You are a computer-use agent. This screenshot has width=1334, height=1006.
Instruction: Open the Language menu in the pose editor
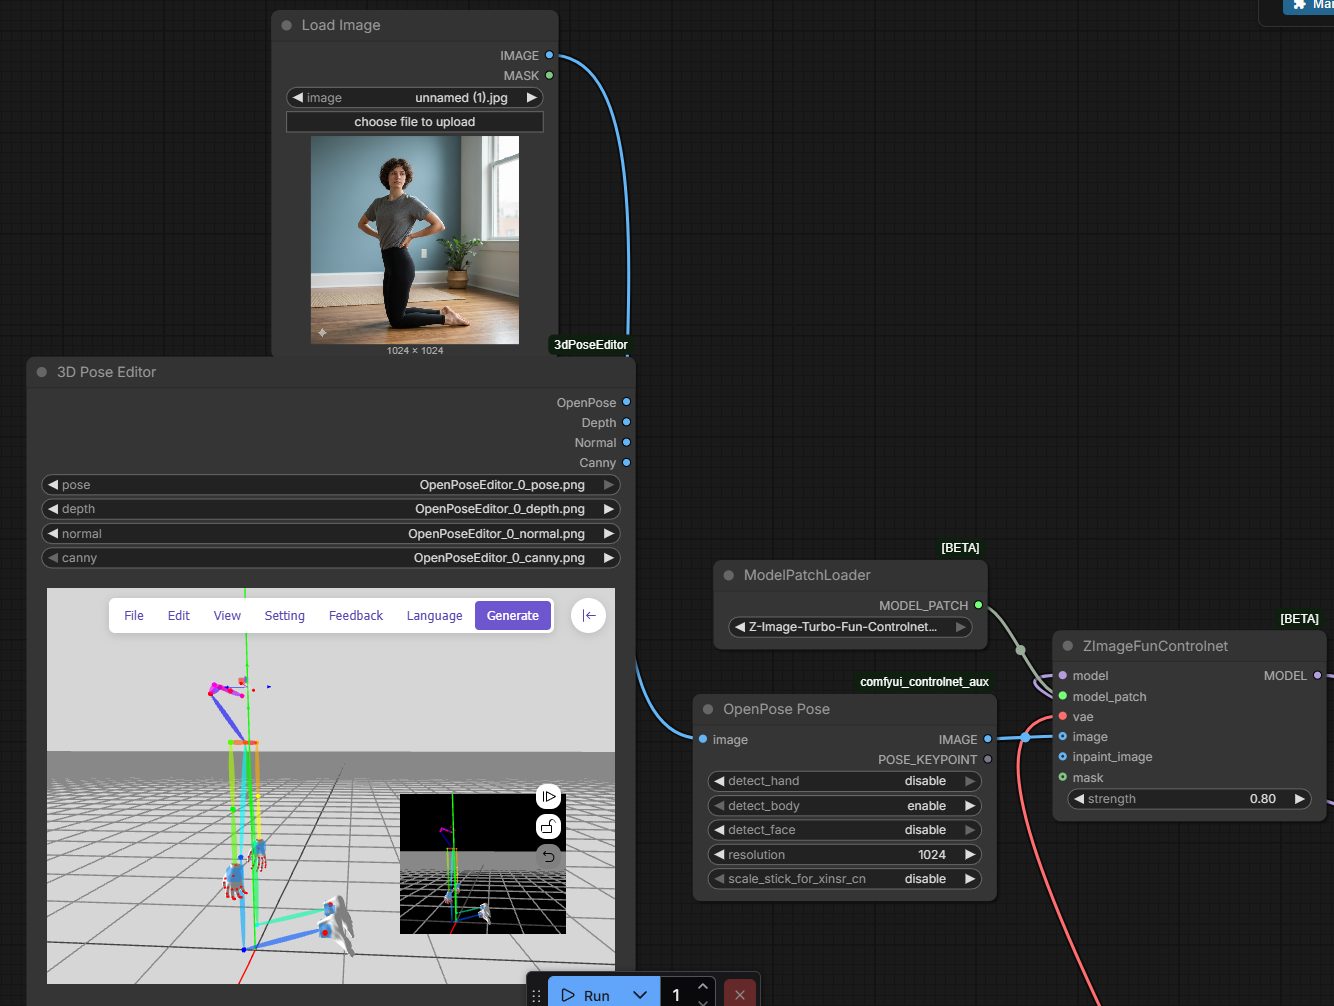tap(434, 616)
